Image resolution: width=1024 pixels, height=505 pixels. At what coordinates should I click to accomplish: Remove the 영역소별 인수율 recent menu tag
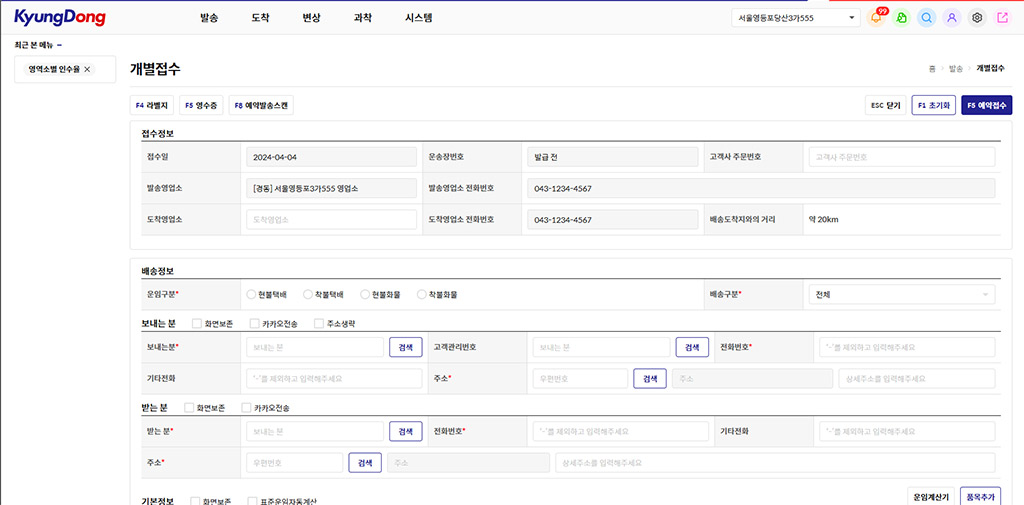(87, 69)
